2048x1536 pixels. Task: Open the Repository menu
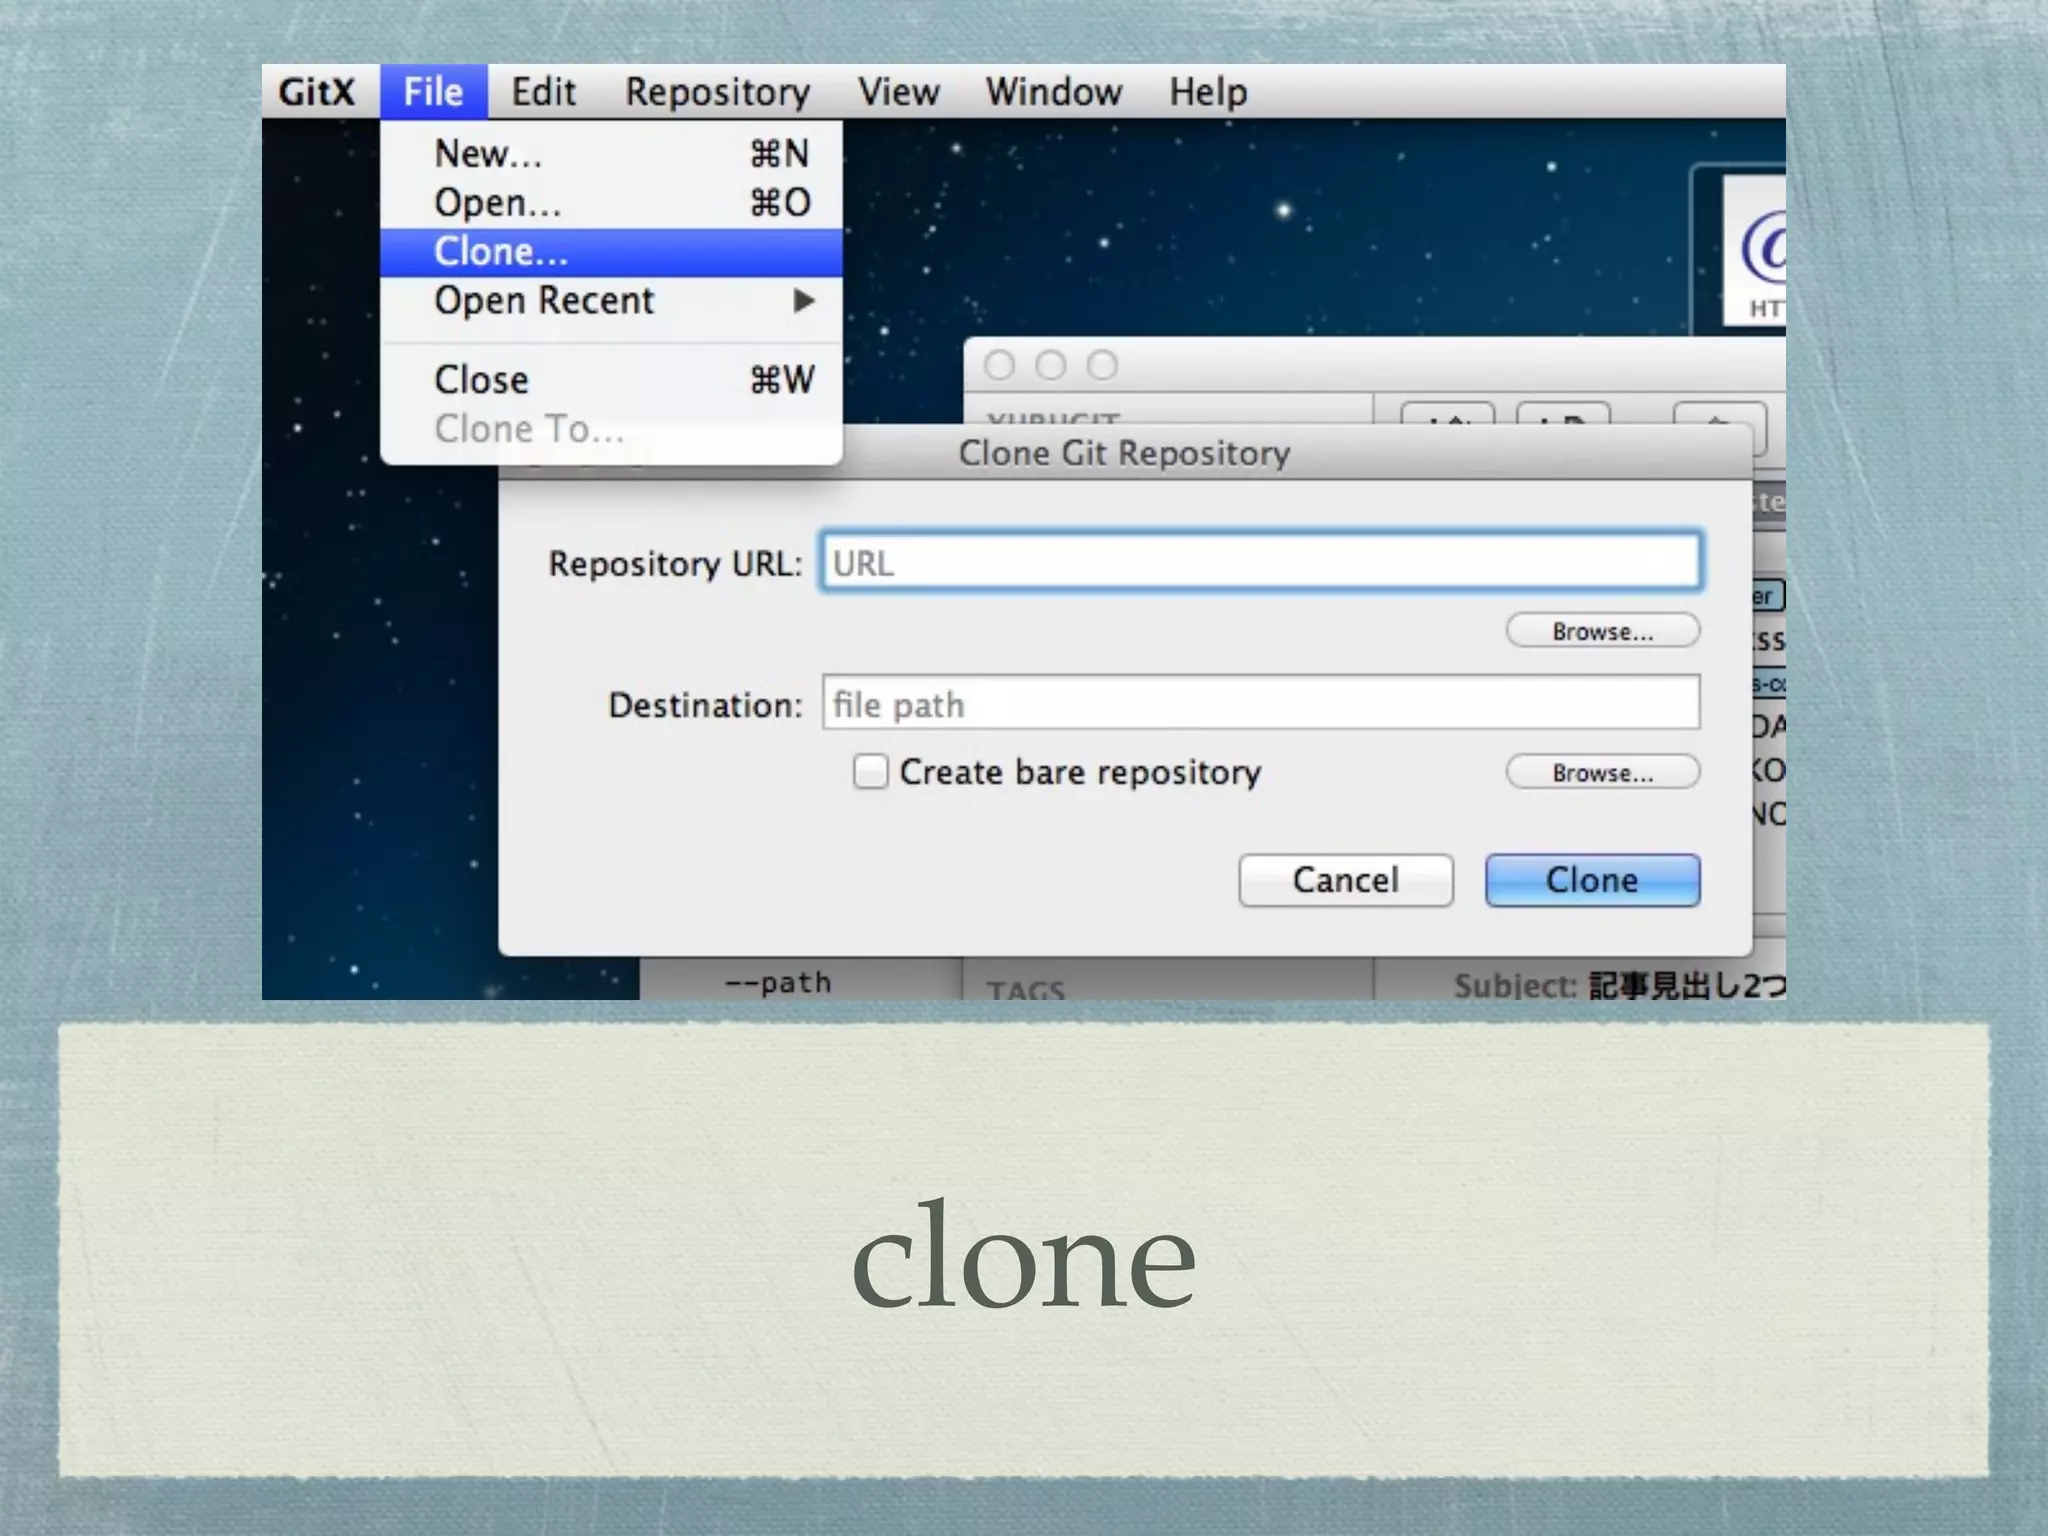[717, 92]
